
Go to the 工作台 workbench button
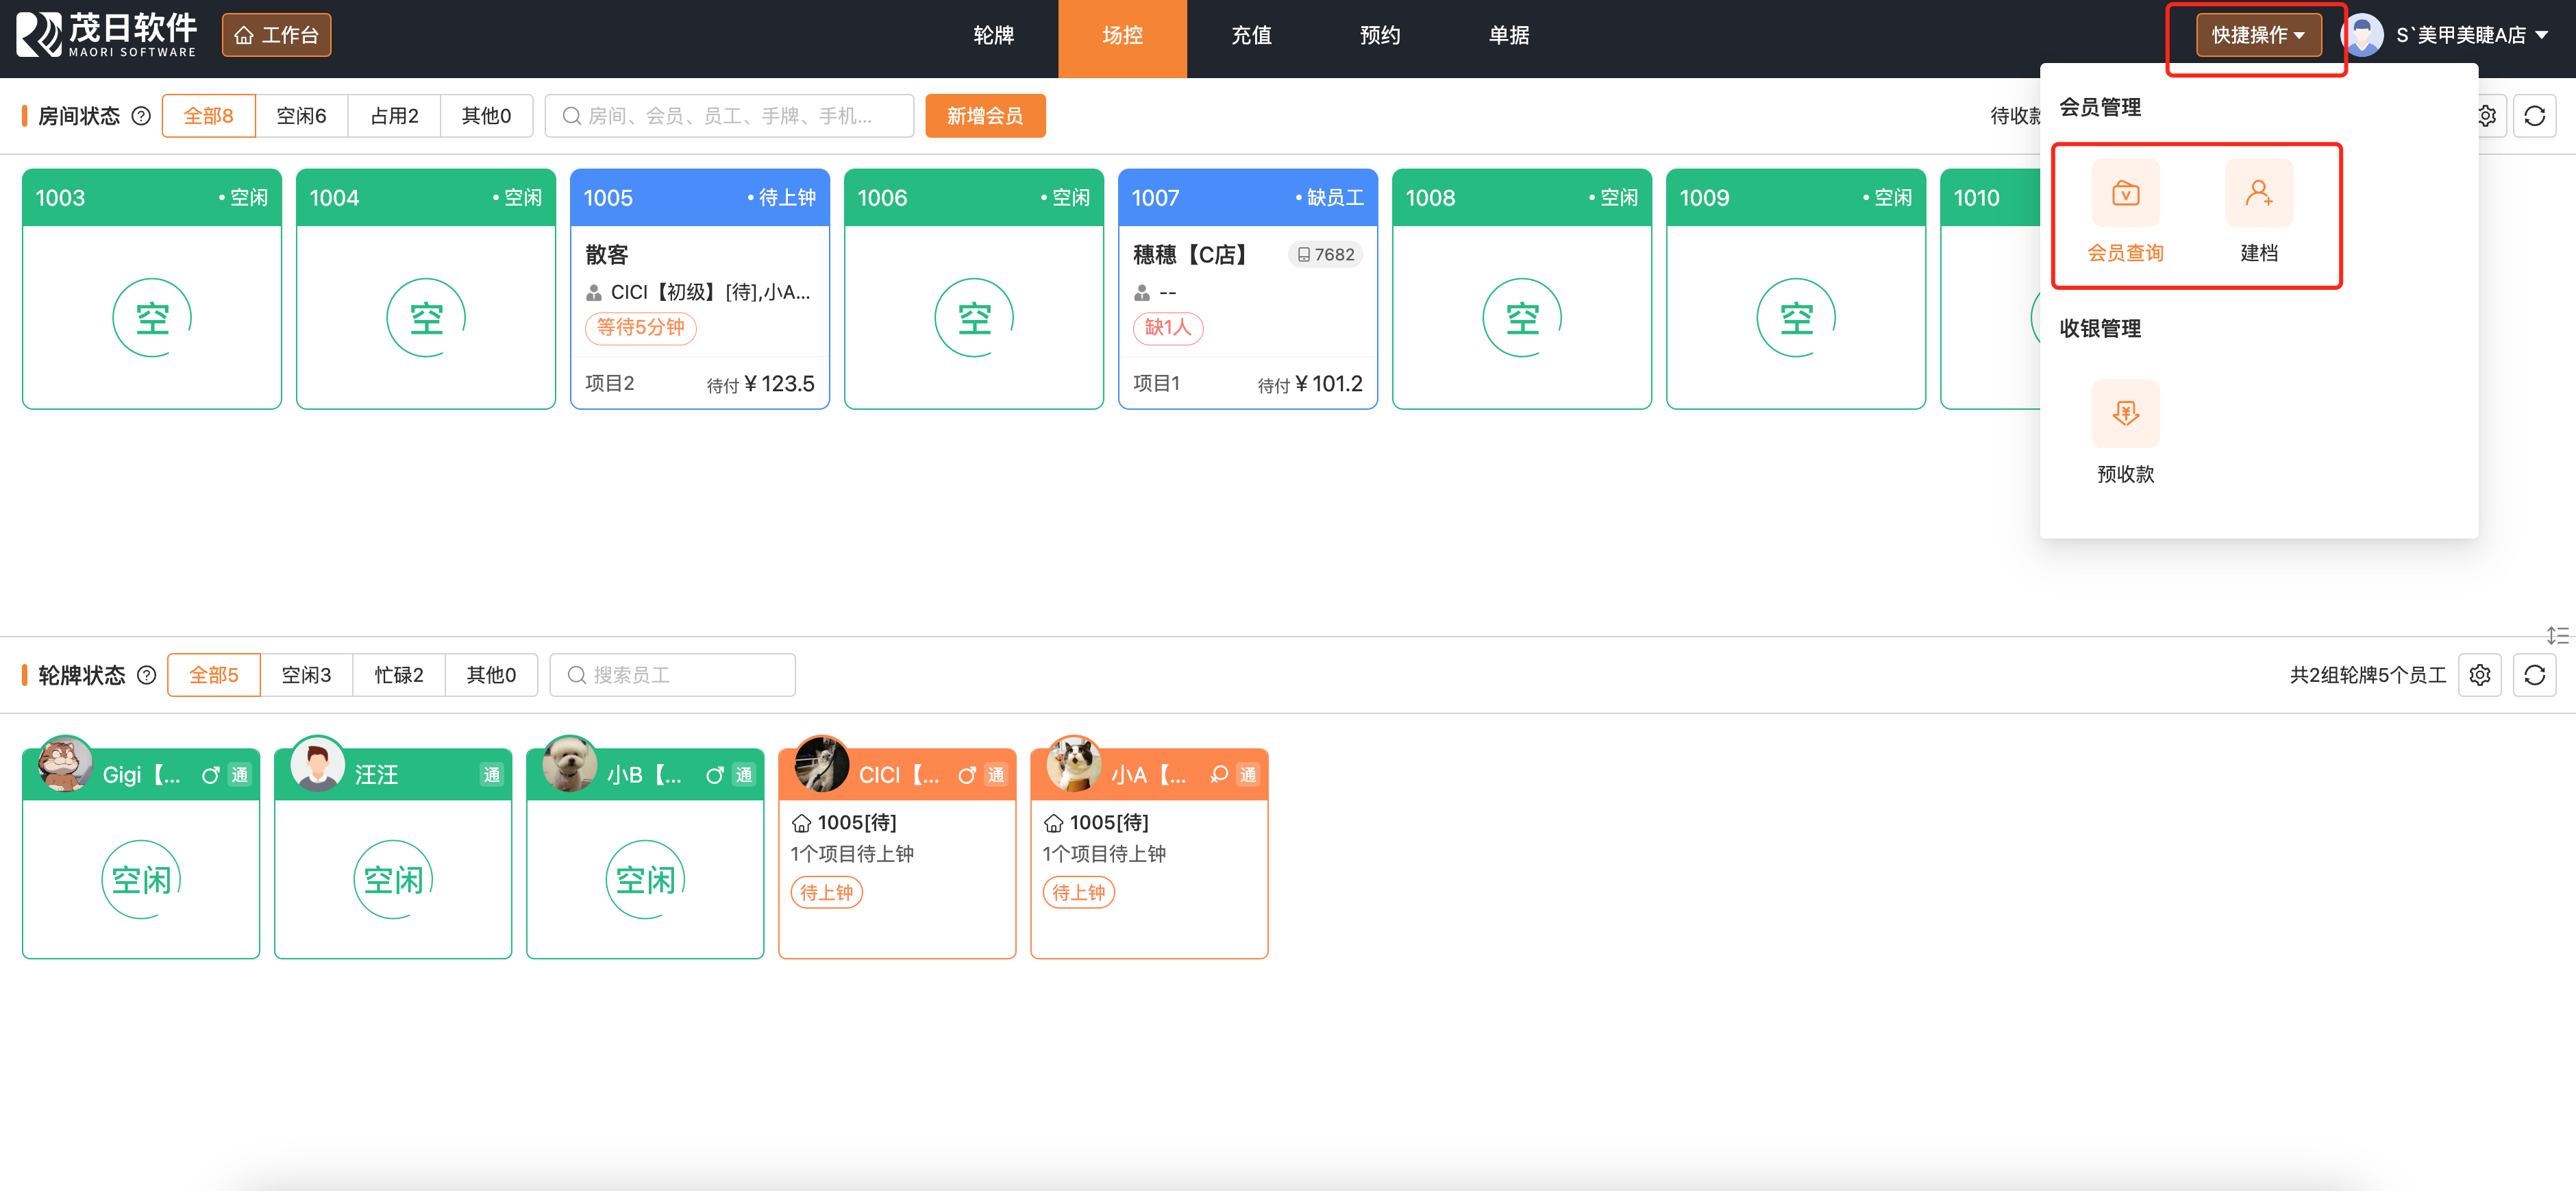pos(276,35)
